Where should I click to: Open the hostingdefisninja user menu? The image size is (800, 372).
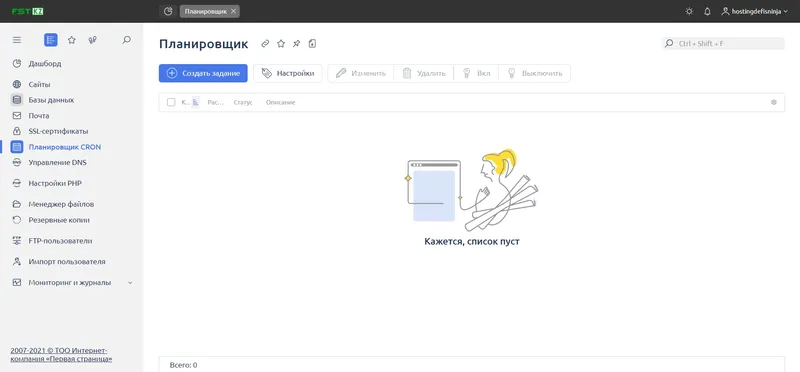[x=754, y=11]
